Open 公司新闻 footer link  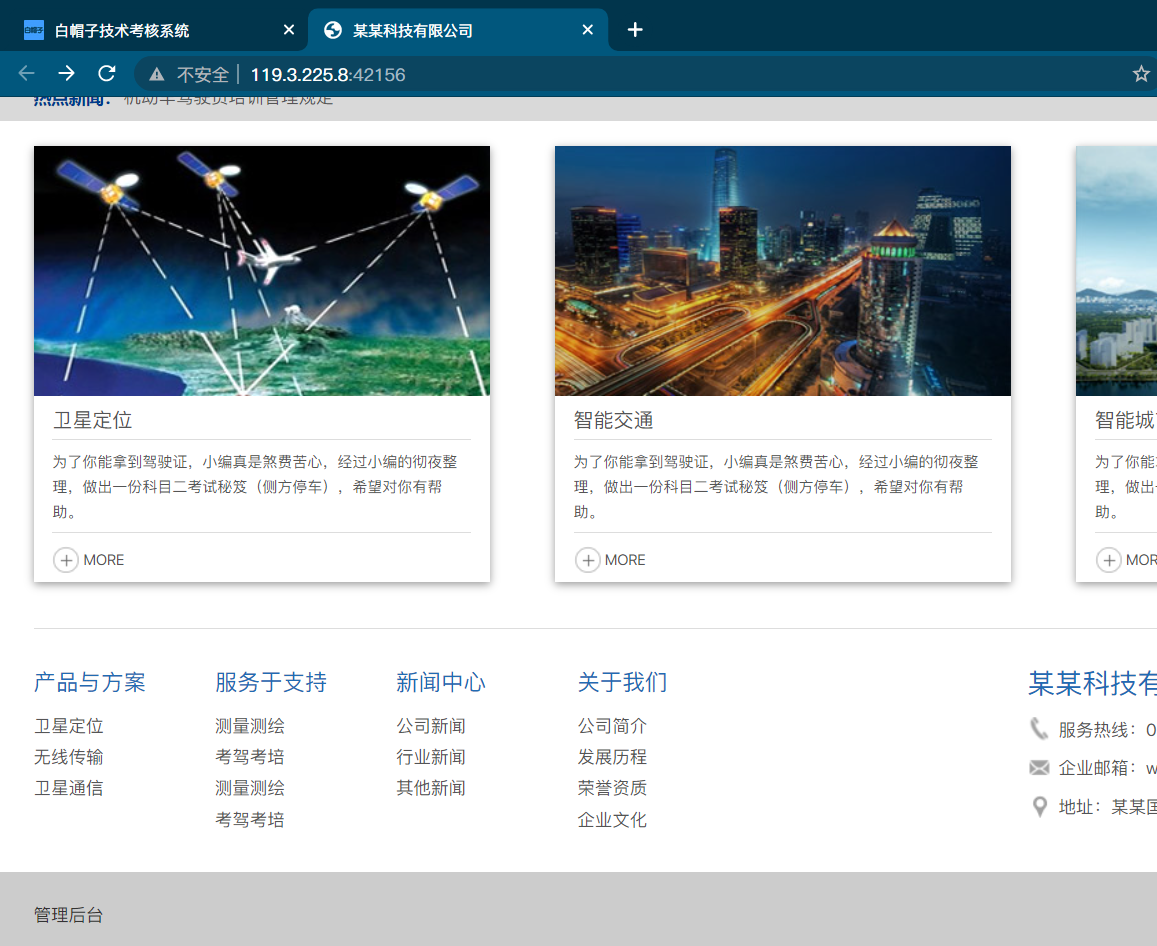click(x=431, y=726)
